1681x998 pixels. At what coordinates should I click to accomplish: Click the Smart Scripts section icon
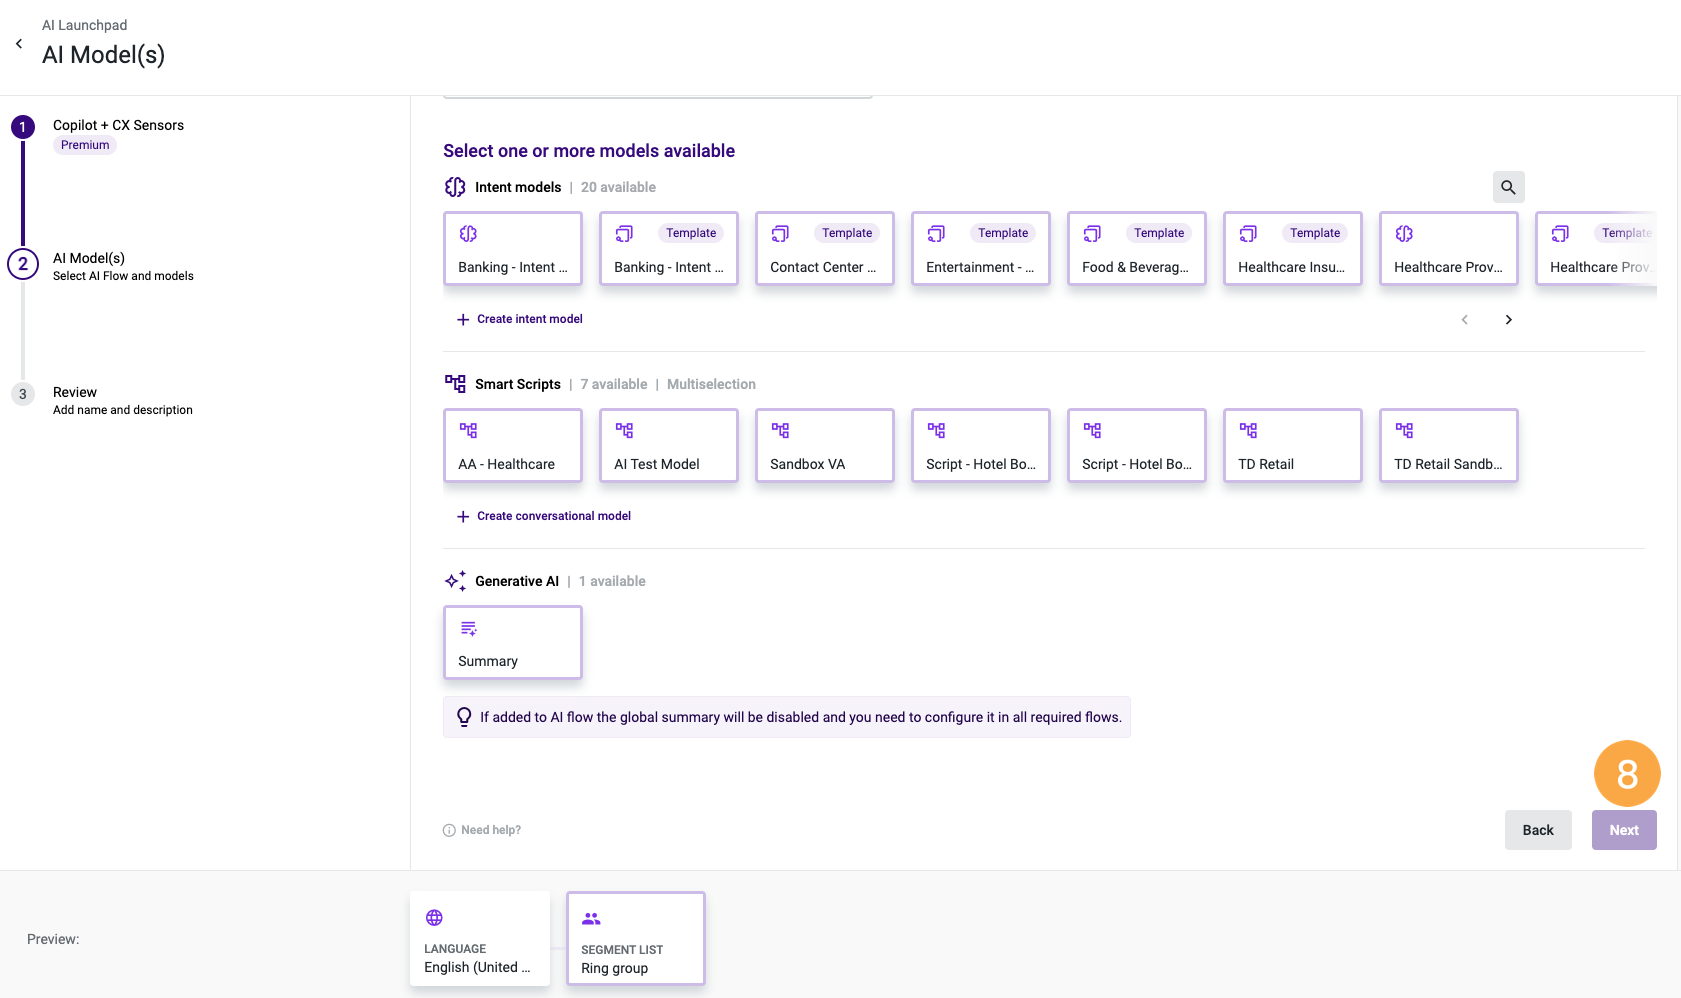(x=456, y=383)
